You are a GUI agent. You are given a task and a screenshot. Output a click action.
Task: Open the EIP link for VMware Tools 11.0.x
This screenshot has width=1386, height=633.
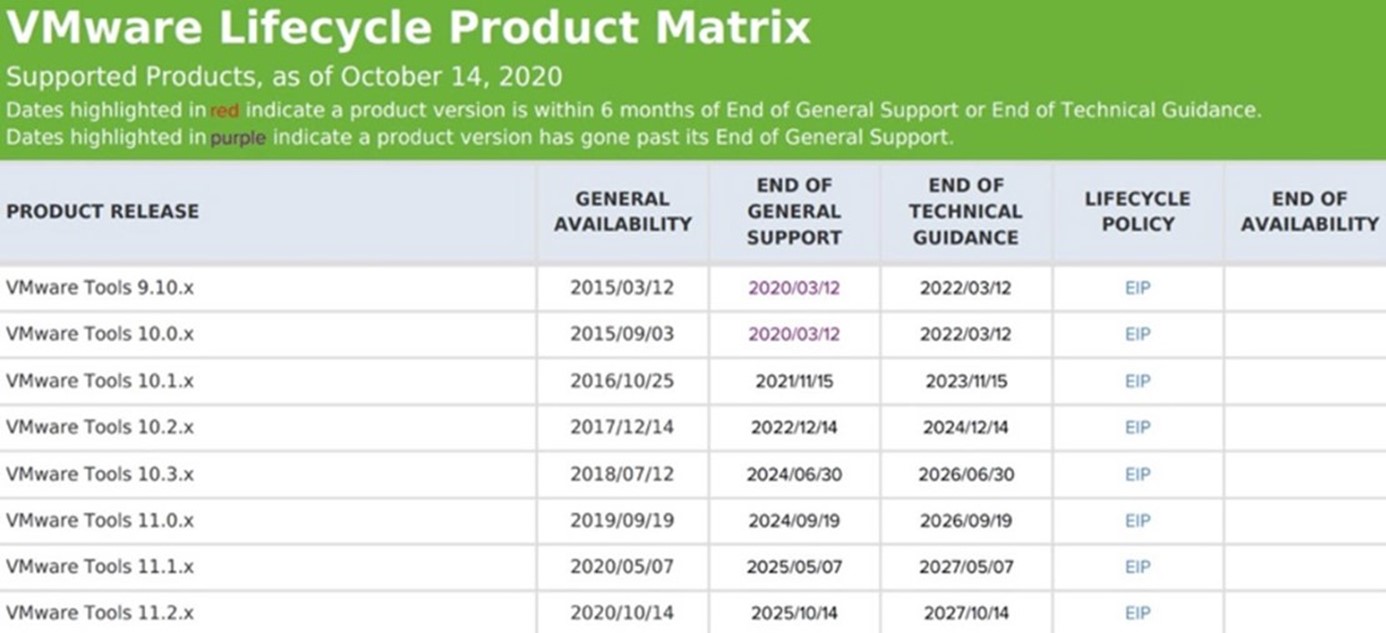pyautogui.click(x=1137, y=520)
